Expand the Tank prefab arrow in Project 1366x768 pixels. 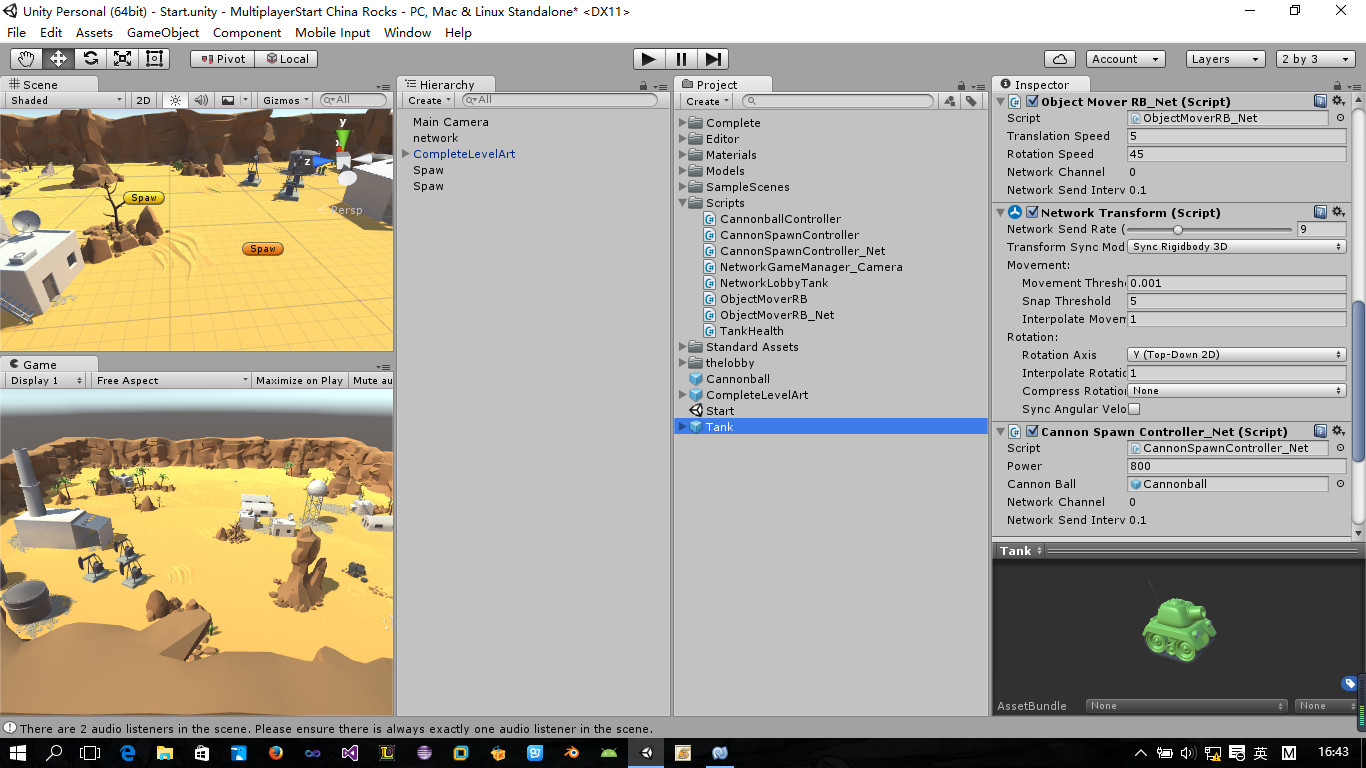pyautogui.click(x=683, y=427)
